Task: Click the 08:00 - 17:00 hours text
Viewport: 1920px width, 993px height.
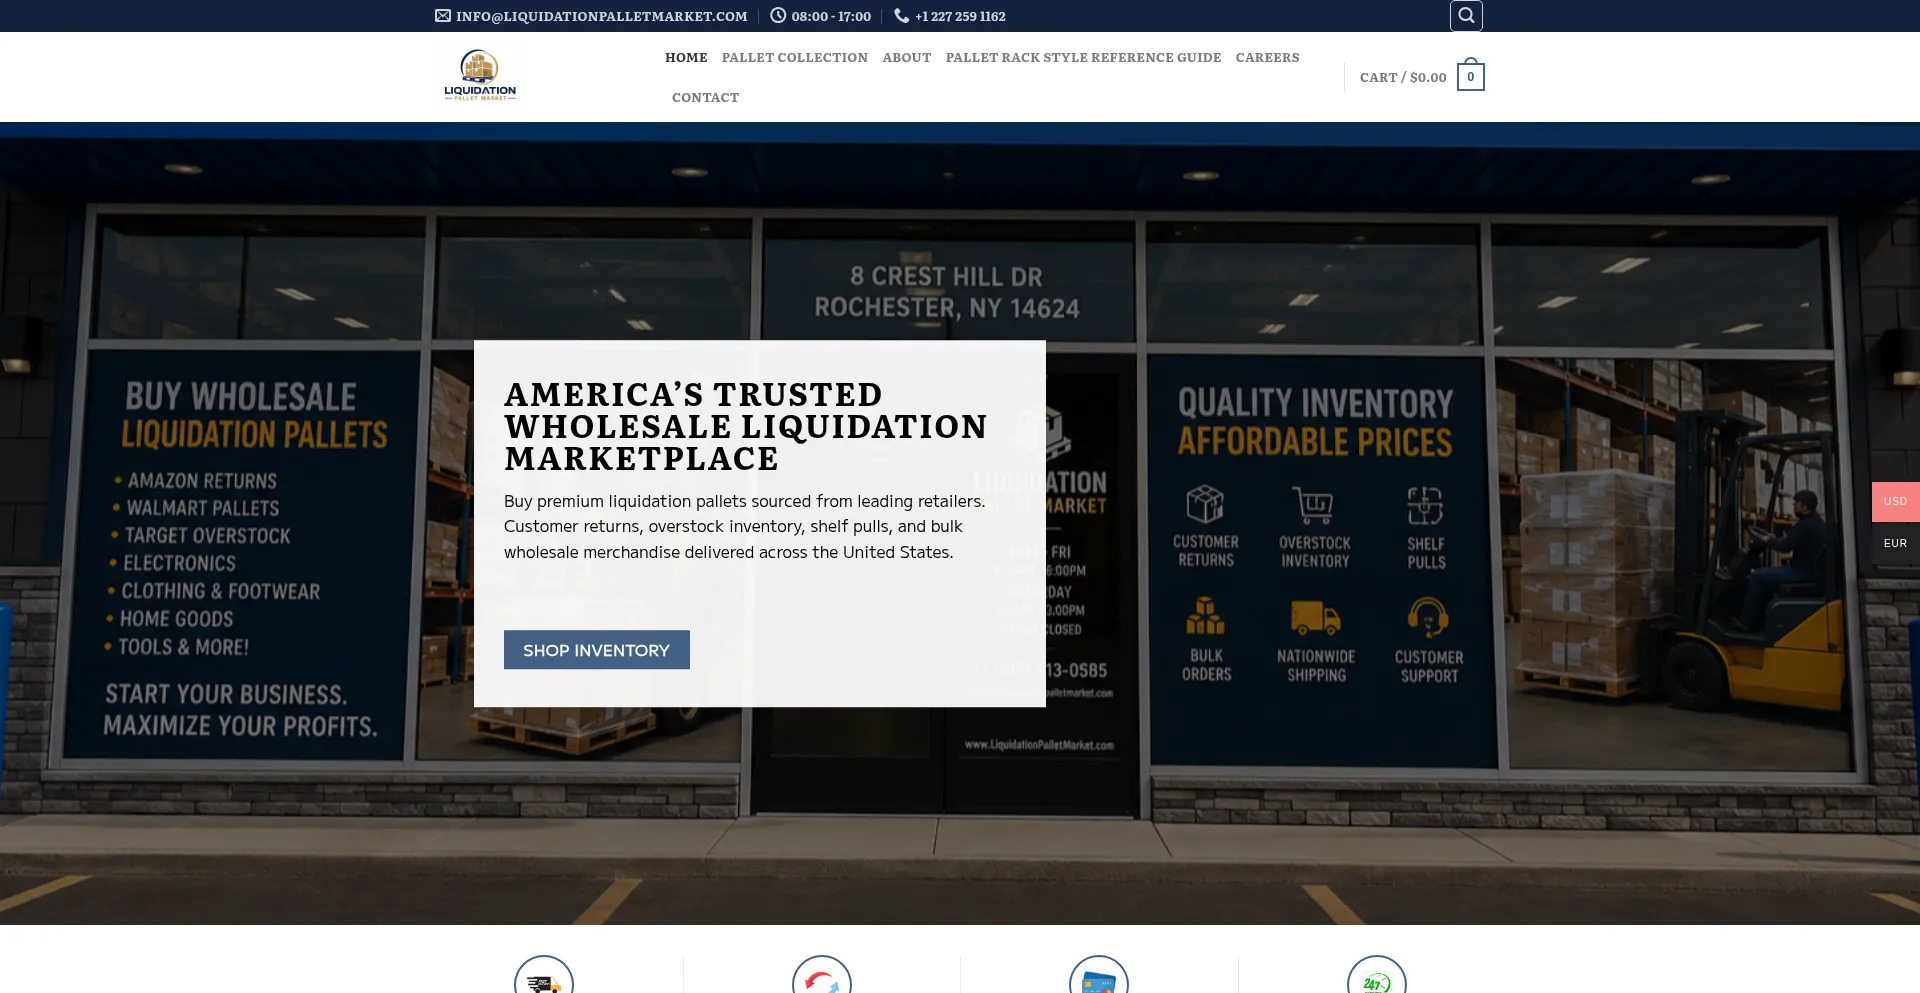Action: (x=831, y=16)
